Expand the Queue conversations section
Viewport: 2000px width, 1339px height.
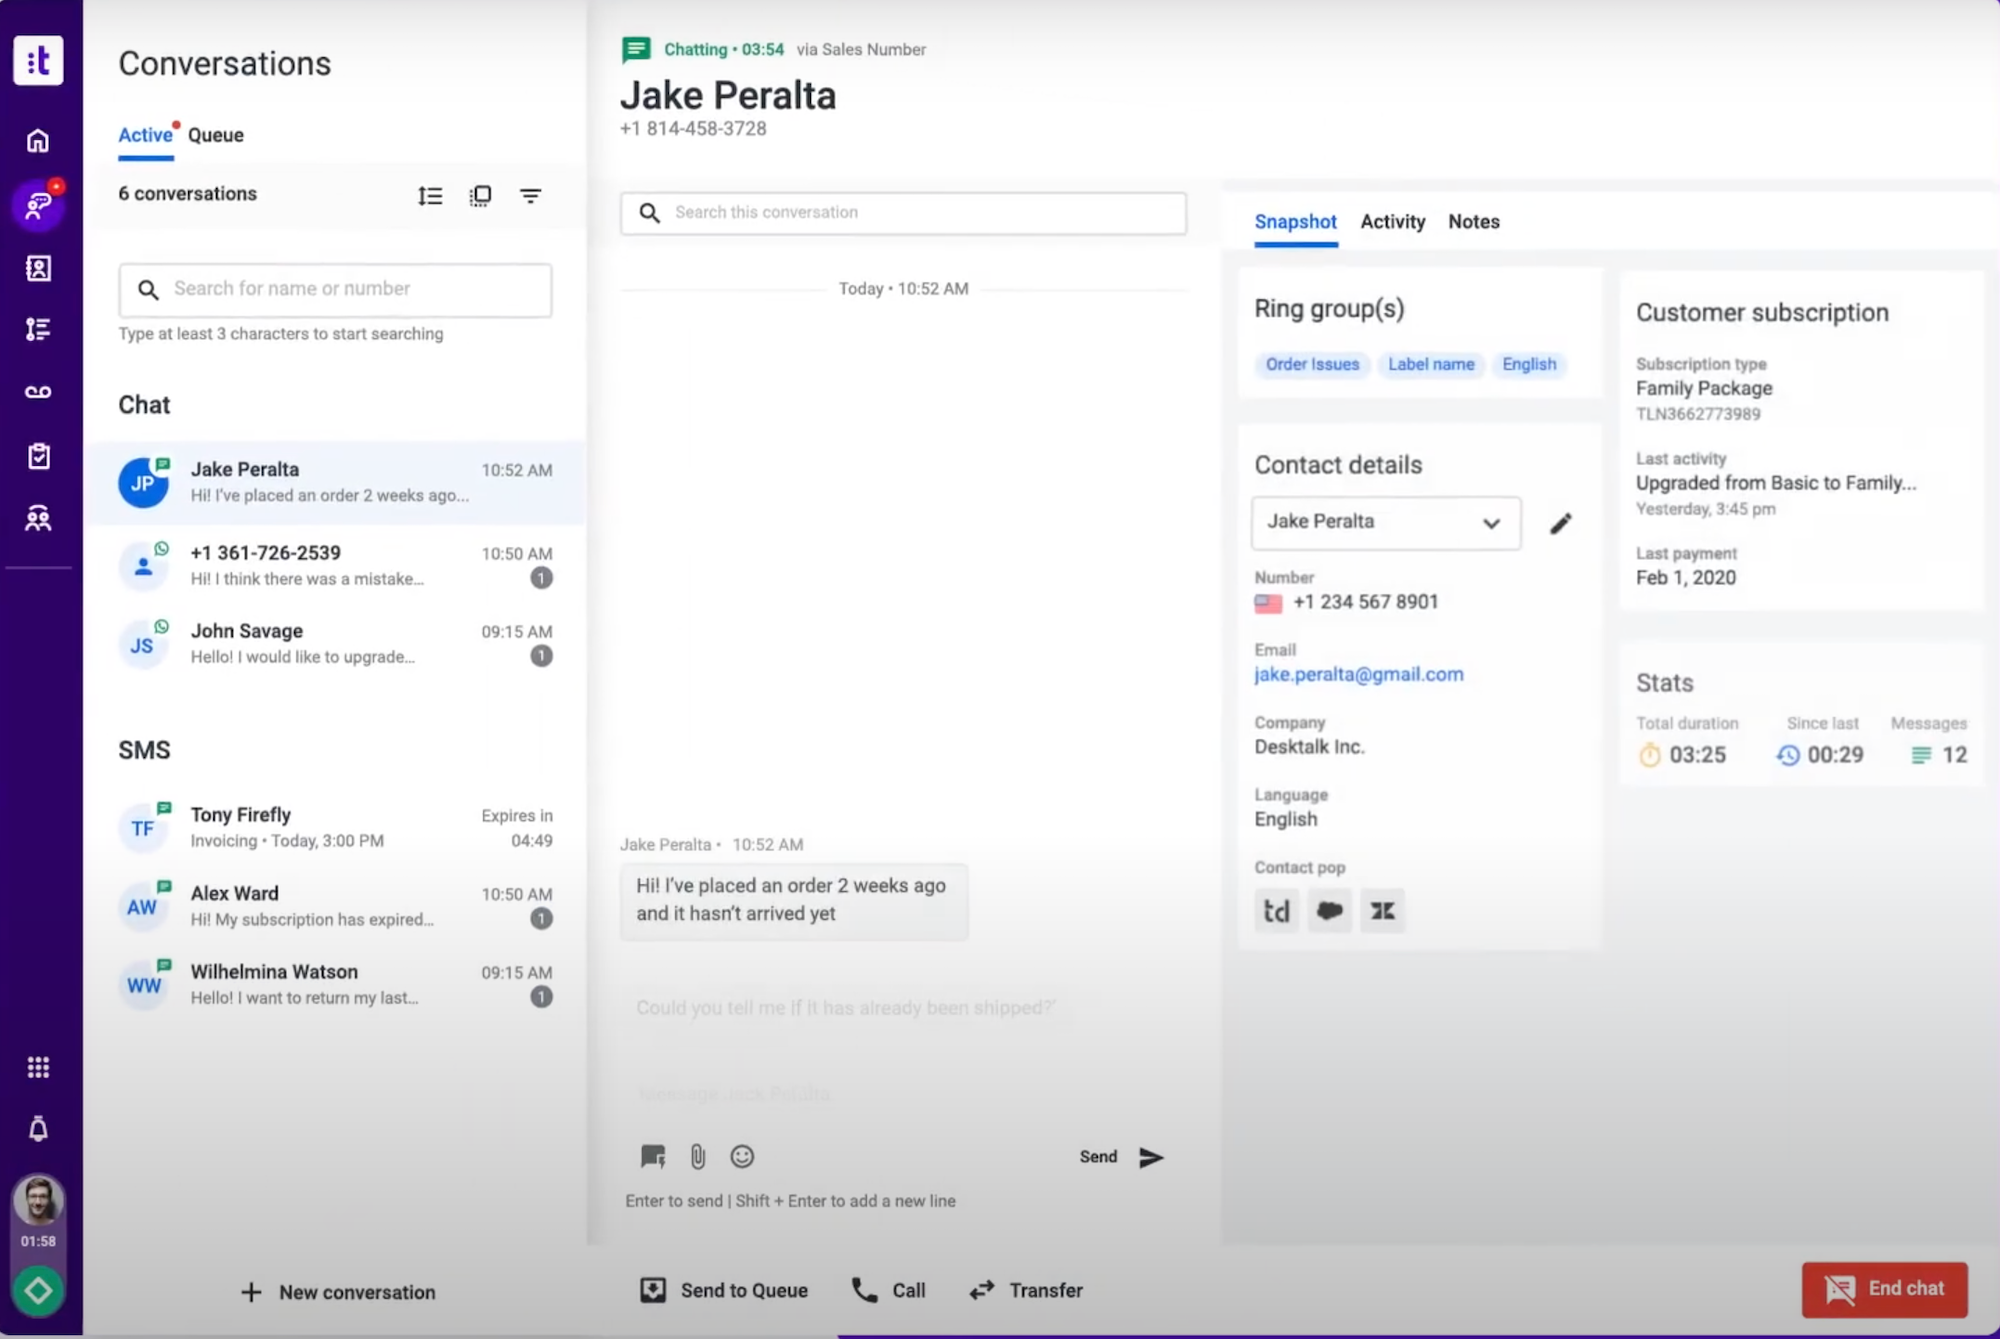point(217,134)
